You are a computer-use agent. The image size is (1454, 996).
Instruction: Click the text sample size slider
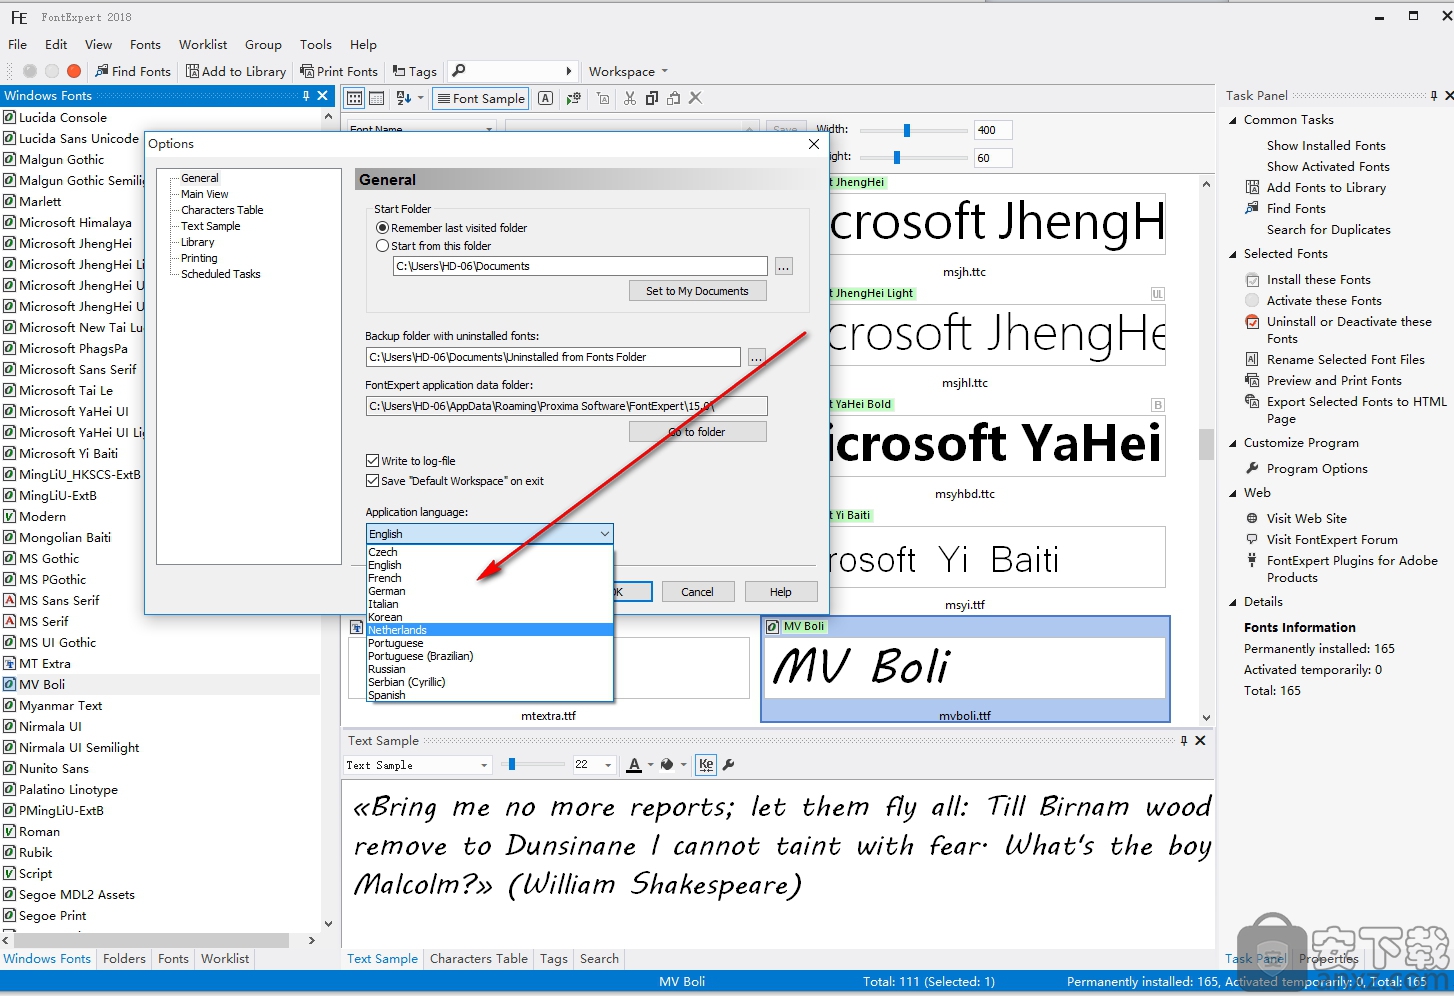(x=531, y=765)
